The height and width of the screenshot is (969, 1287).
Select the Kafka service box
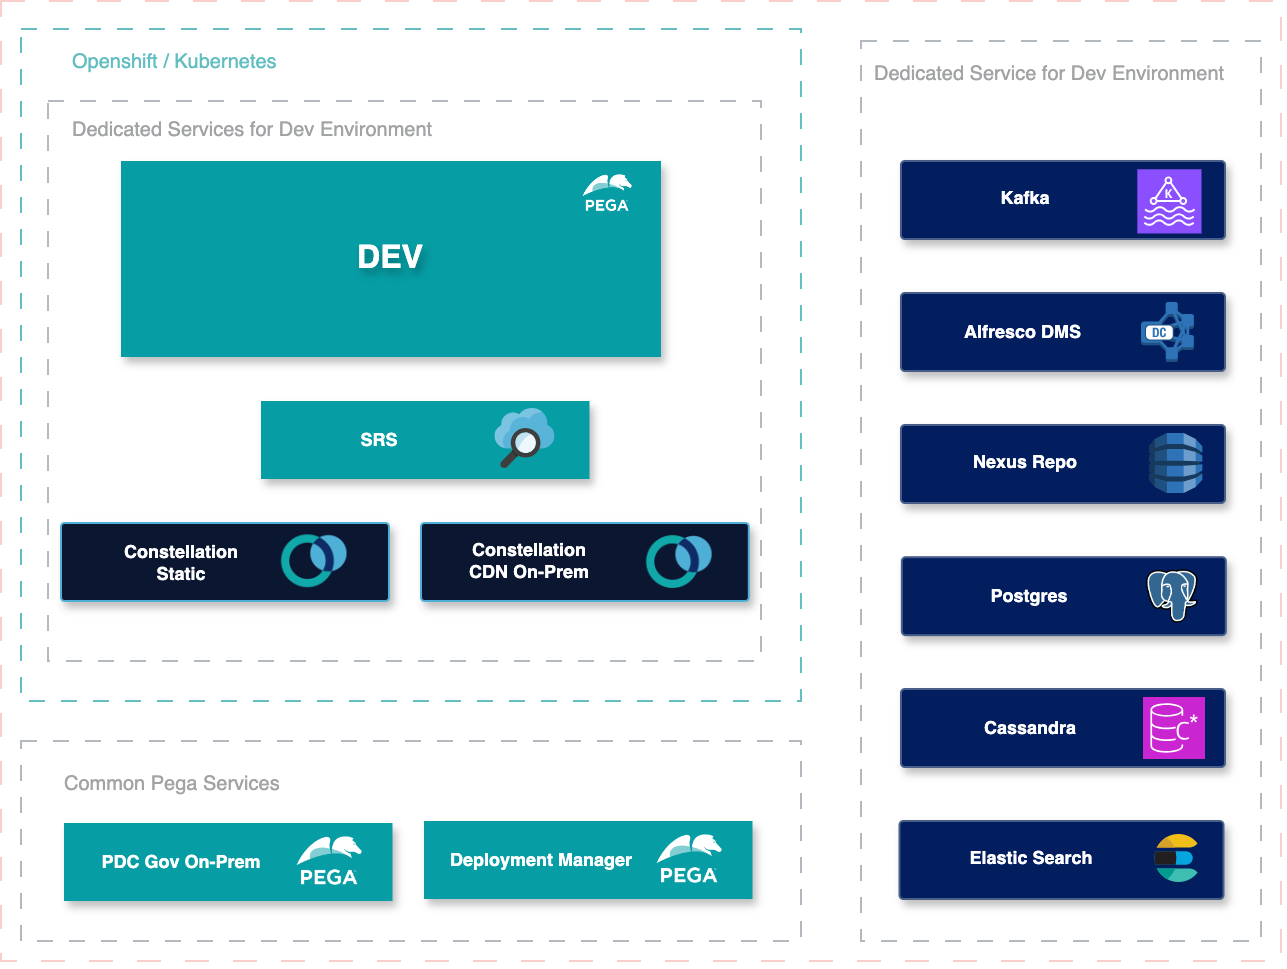click(x=1063, y=200)
